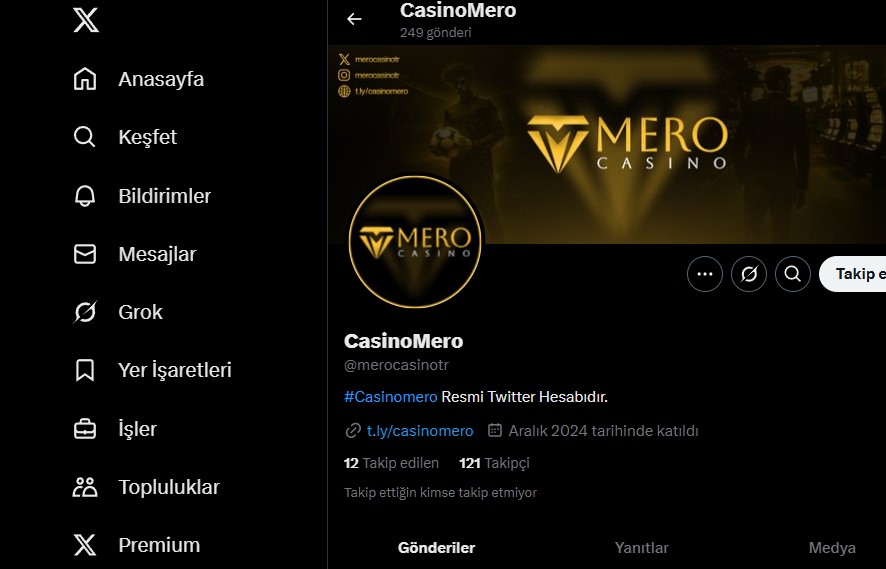Open Keşfet search icon in sidebar
The image size is (886, 569).
(x=85, y=137)
